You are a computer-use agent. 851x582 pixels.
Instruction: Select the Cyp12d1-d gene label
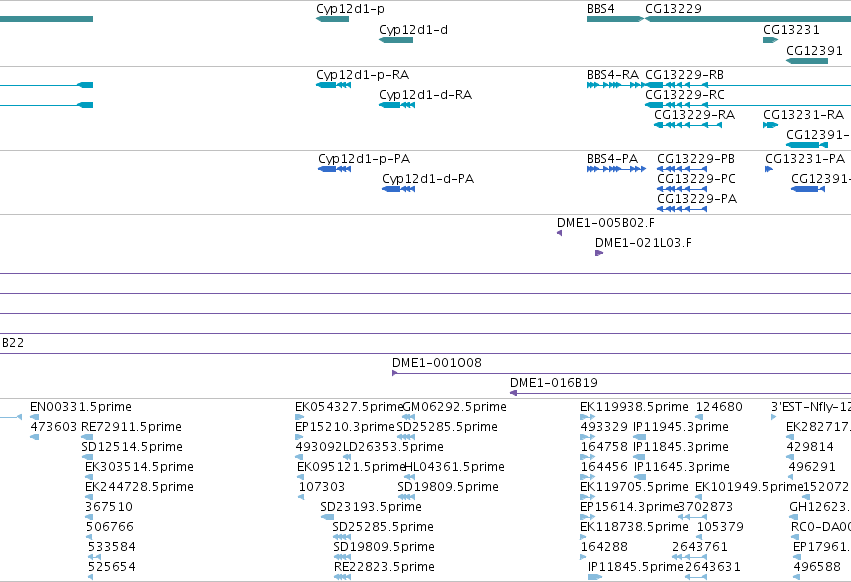coord(414,30)
